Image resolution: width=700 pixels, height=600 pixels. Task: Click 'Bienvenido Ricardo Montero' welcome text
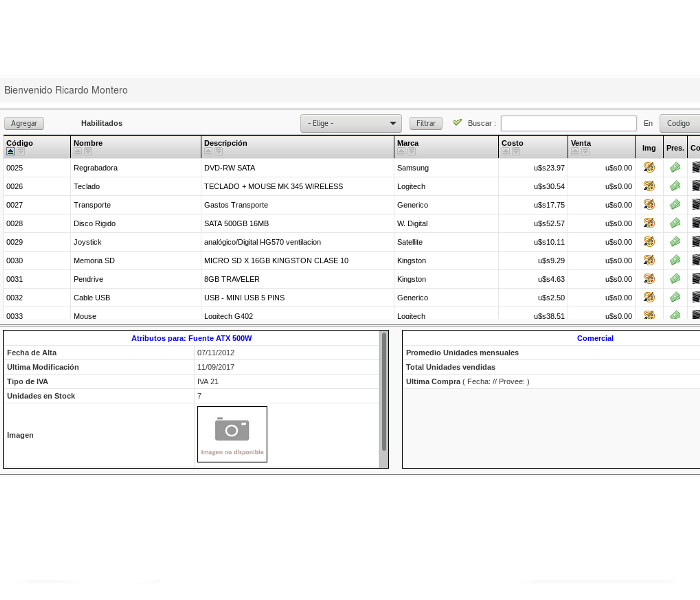coord(66,90)
